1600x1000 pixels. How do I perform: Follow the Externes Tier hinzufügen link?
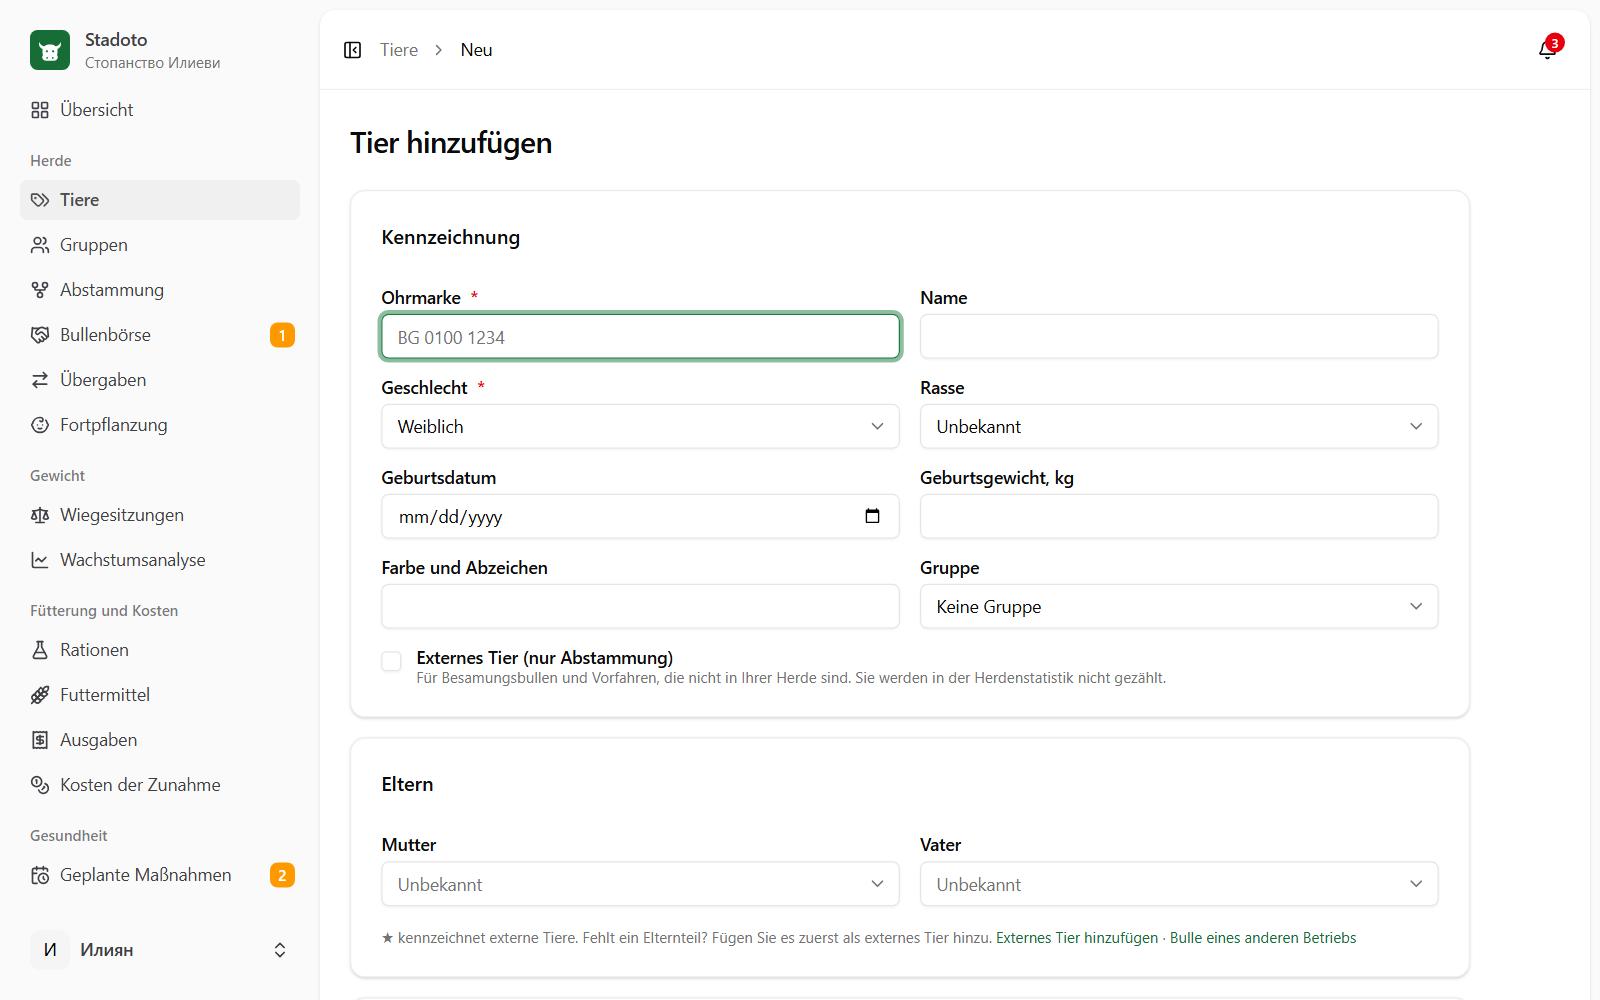[1076, 938]
